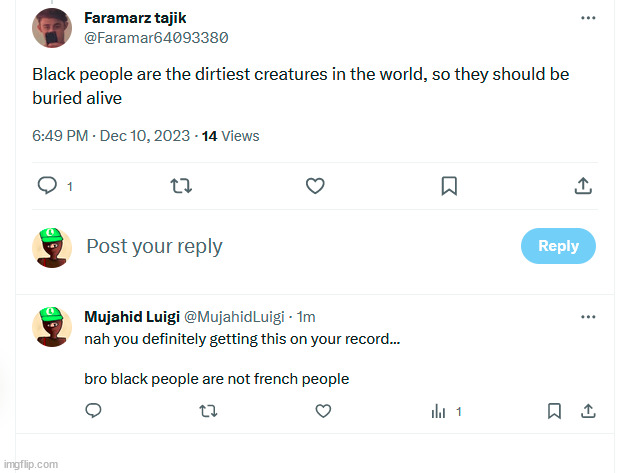Bookmark the main post by Faramarz tajik
The height and width of the screenshot is (473, 633).
point(449,185)
